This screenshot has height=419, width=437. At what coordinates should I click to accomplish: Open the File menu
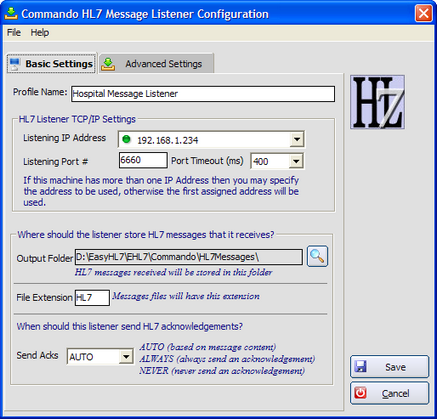14,33
